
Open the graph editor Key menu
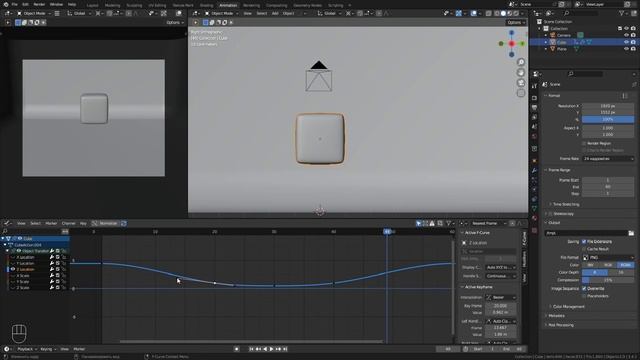pyautogui.click(x=83, y=223)
